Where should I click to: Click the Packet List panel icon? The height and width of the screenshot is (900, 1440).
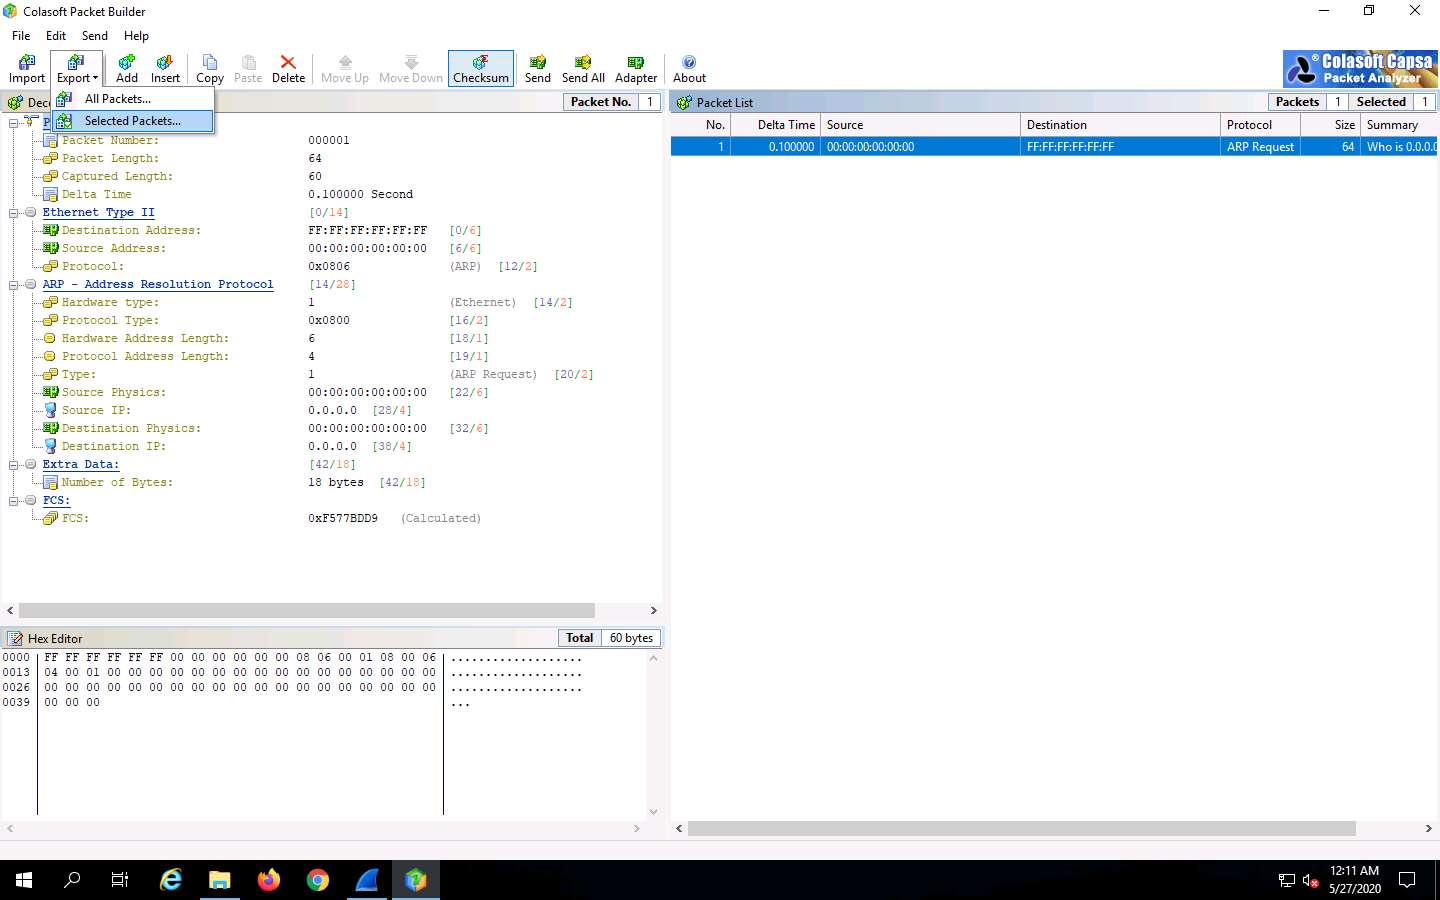[684, 103]
